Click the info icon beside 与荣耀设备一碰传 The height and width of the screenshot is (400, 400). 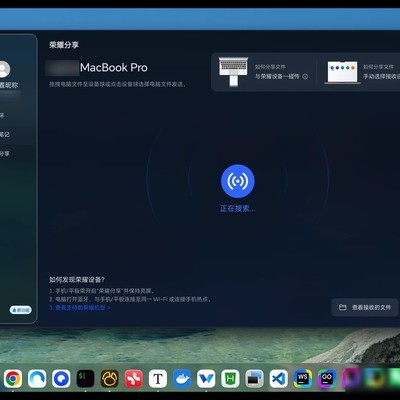[x=305, y=76]
